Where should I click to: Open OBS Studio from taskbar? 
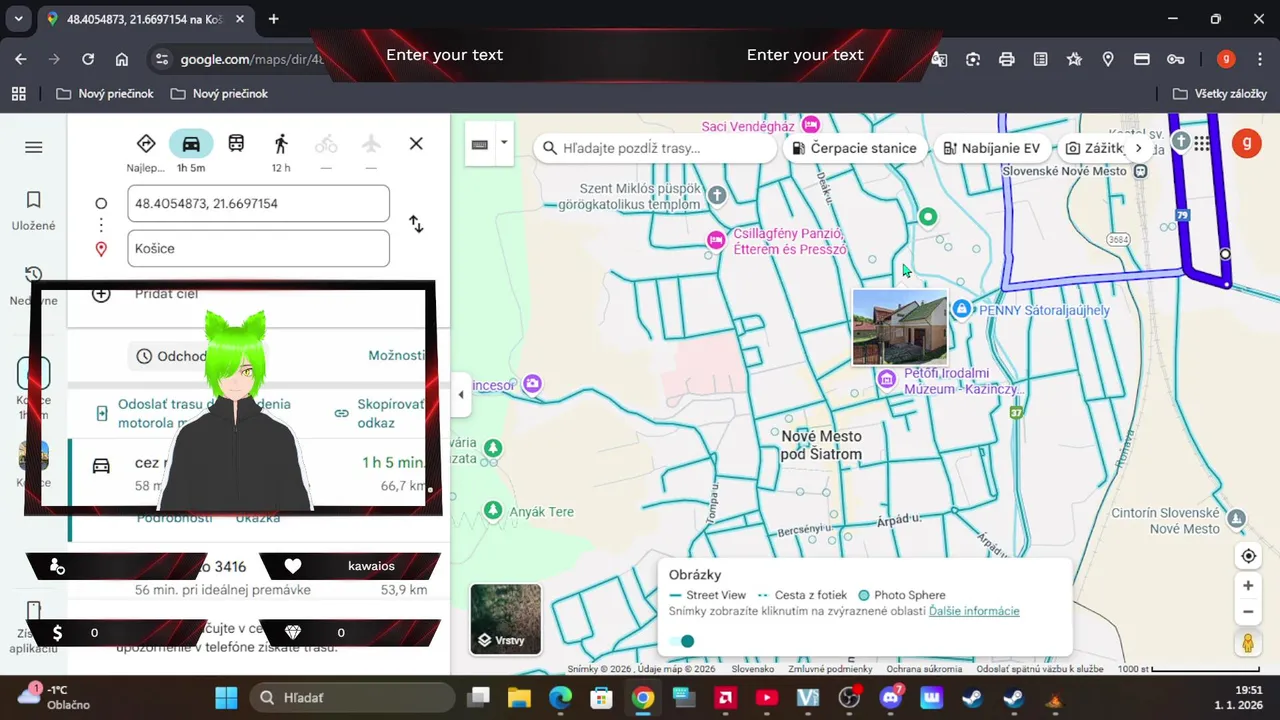(849, 697)
